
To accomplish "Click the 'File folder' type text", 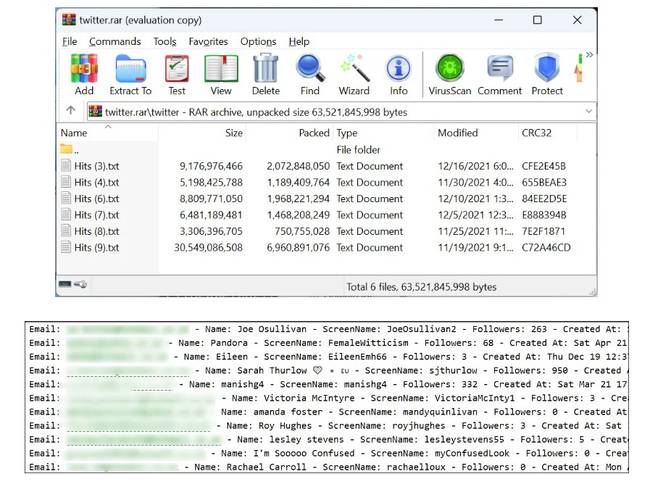I will (x=358, y=150).
